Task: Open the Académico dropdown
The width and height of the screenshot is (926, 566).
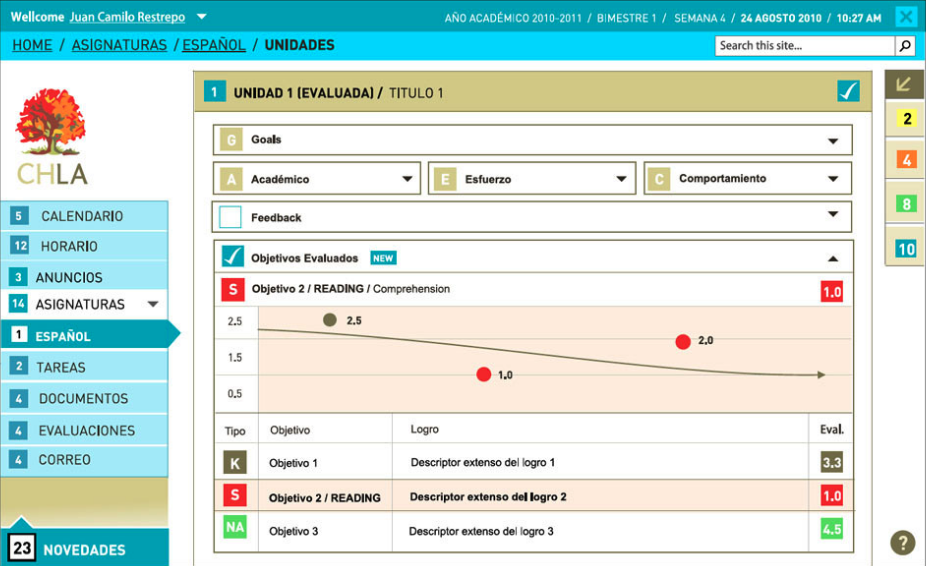Action: (x=407, y=180)
